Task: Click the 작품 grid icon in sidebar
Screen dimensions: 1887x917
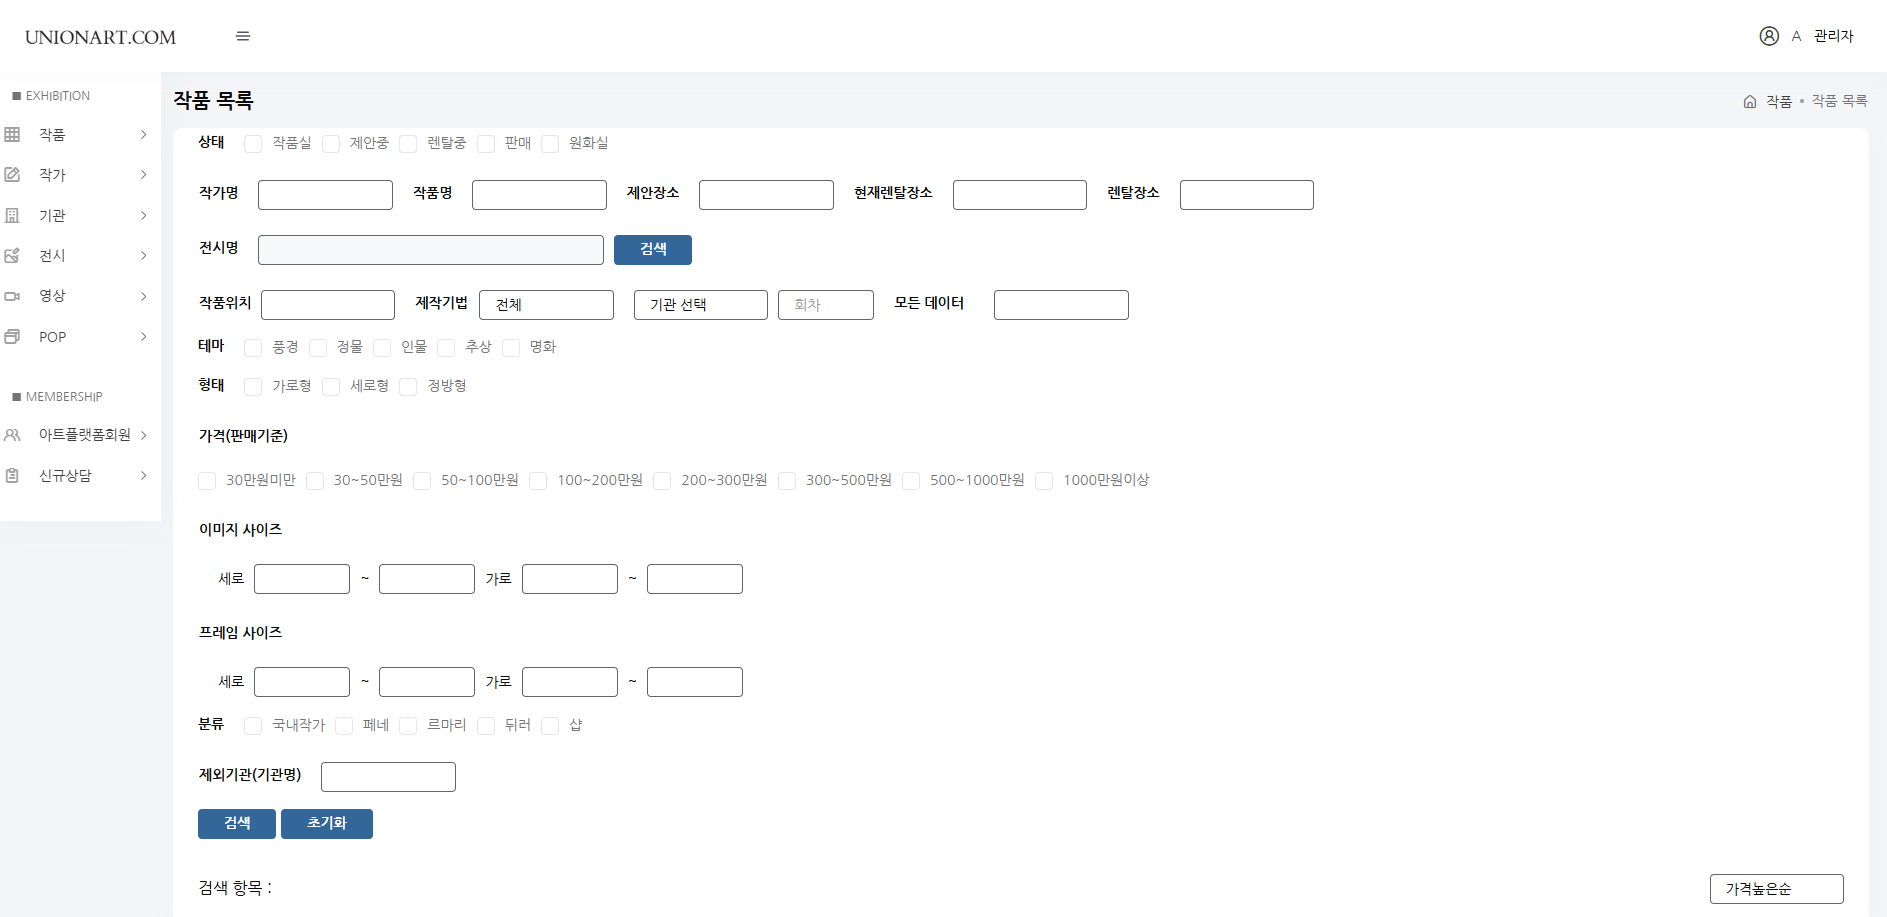Action: [x=12, y=135]
